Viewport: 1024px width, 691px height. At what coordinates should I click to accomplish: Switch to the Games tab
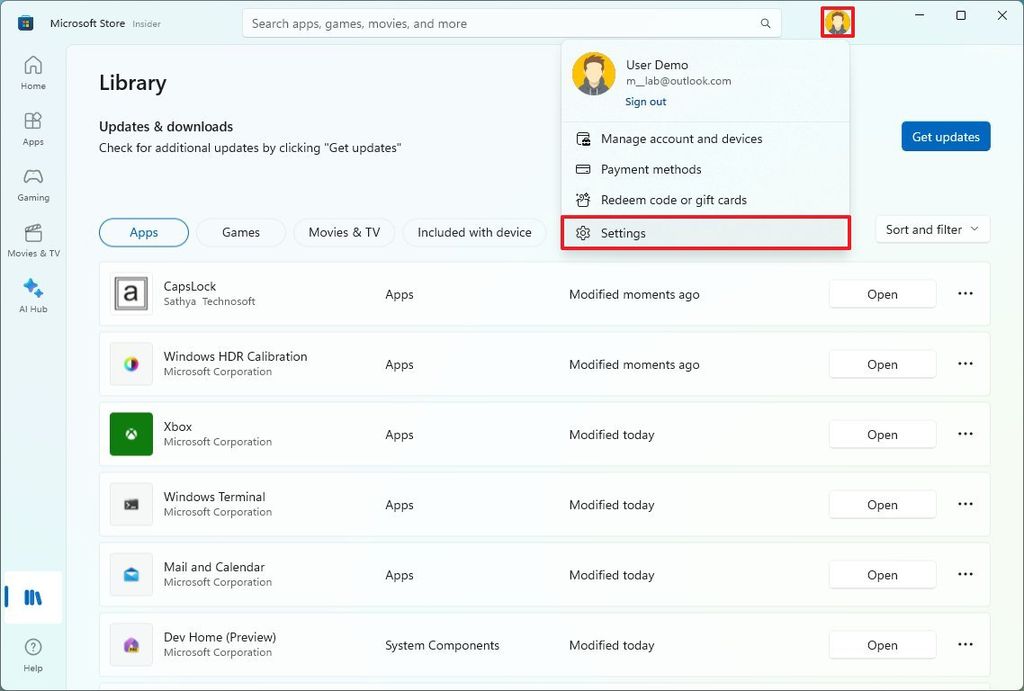240,232
